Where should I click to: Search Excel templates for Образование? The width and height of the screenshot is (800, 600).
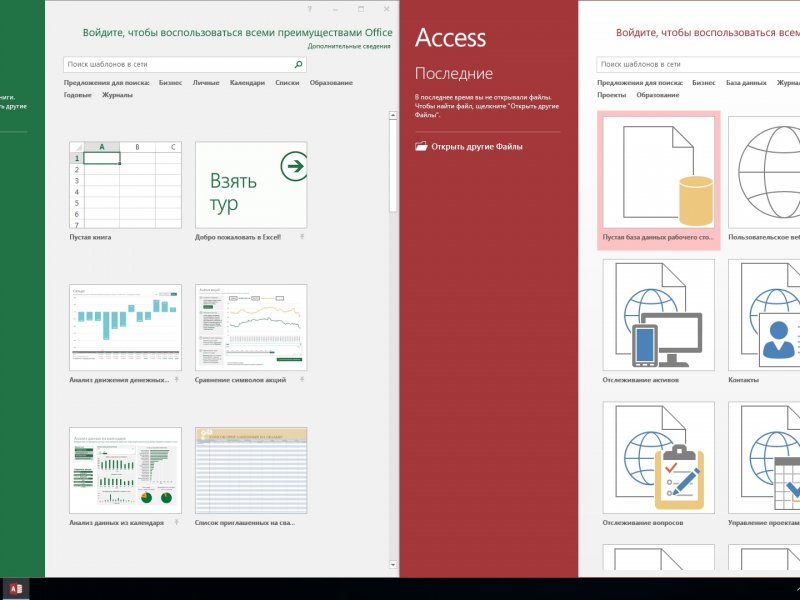[x=331, y=83]
